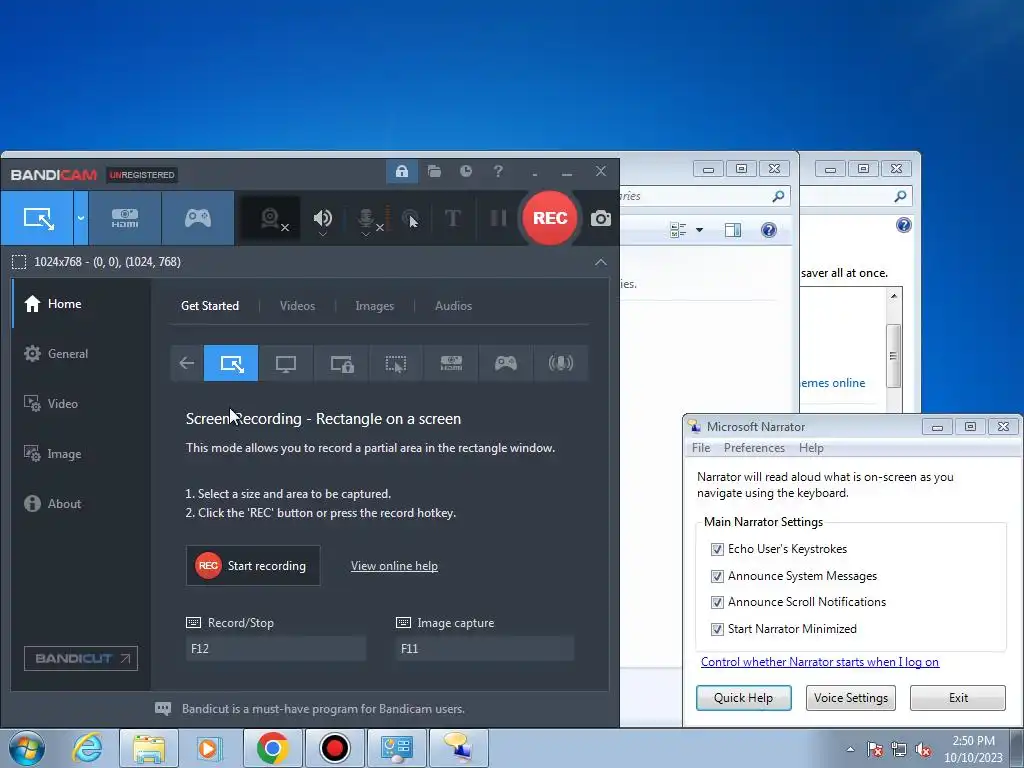This screenshot has width=1024, height=768.
Task: Click the BANDICUT button
Action: coord(81,658)
